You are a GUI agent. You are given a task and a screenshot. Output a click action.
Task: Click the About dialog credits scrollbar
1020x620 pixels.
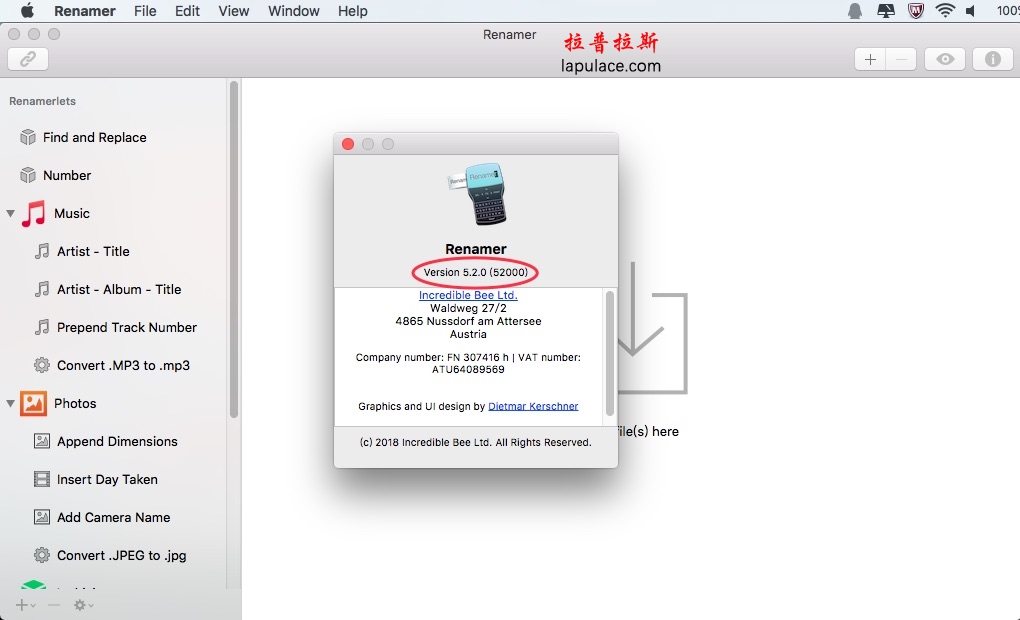(x=610, y=353)
